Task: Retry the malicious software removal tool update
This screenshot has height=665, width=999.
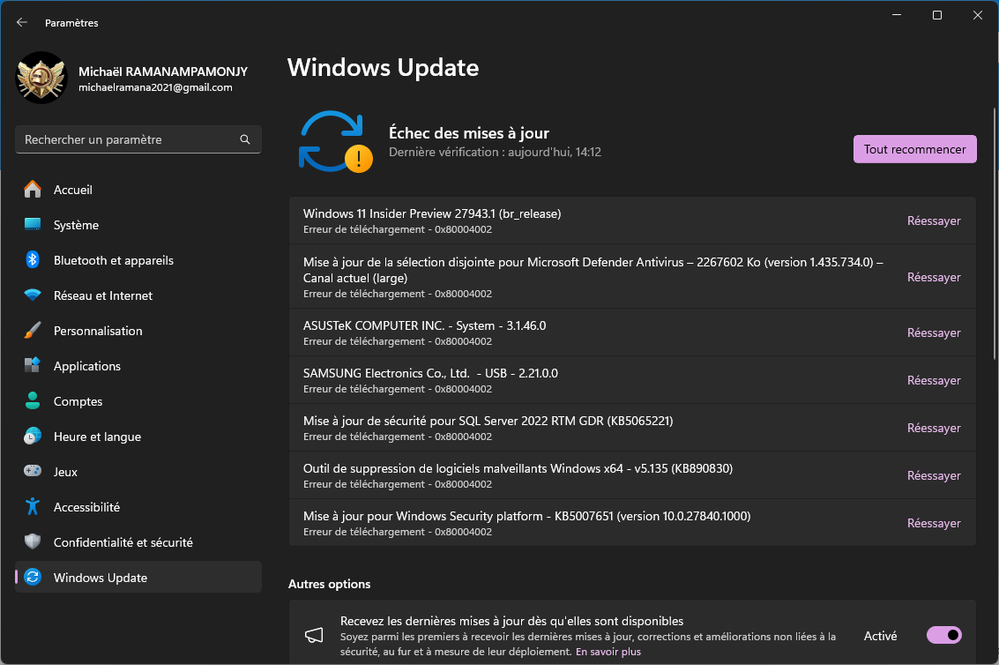Action: (x=933, y=476)
